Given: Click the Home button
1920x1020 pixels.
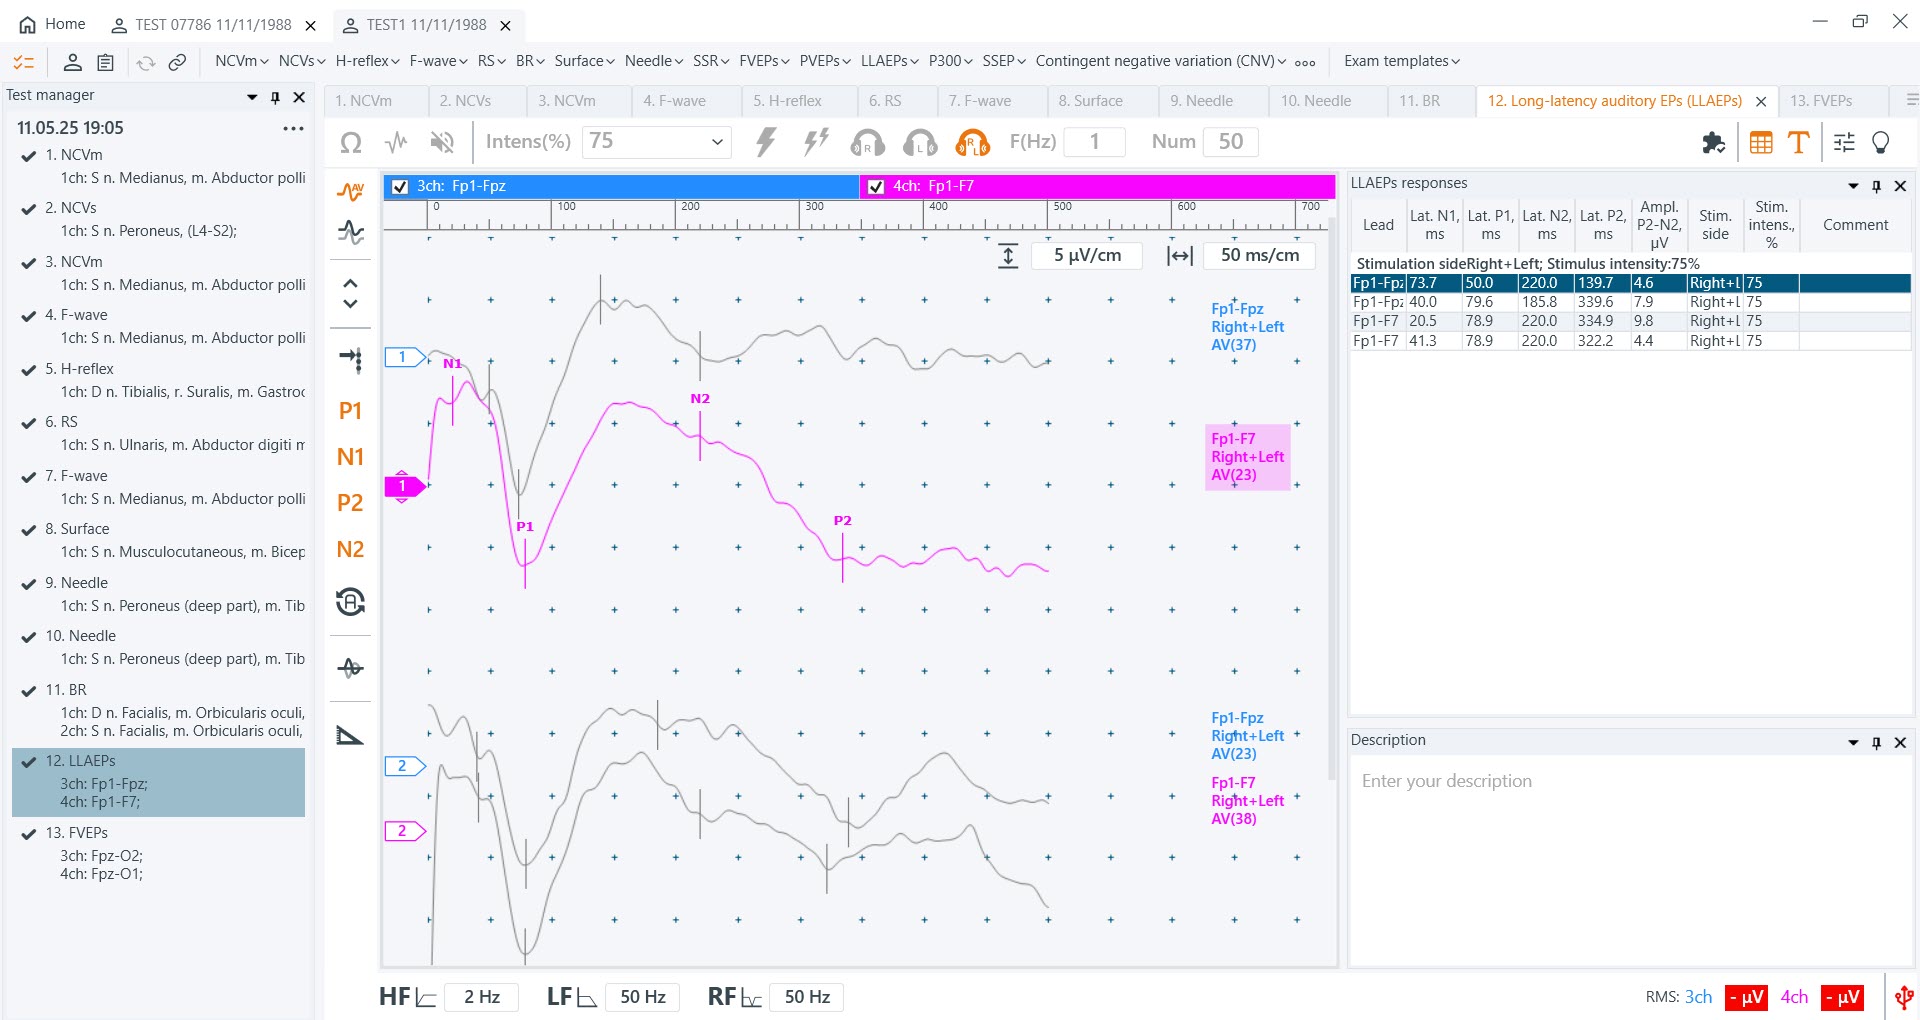Looking at the screenshot, I should pyautogui.click(x=53, y=24).
